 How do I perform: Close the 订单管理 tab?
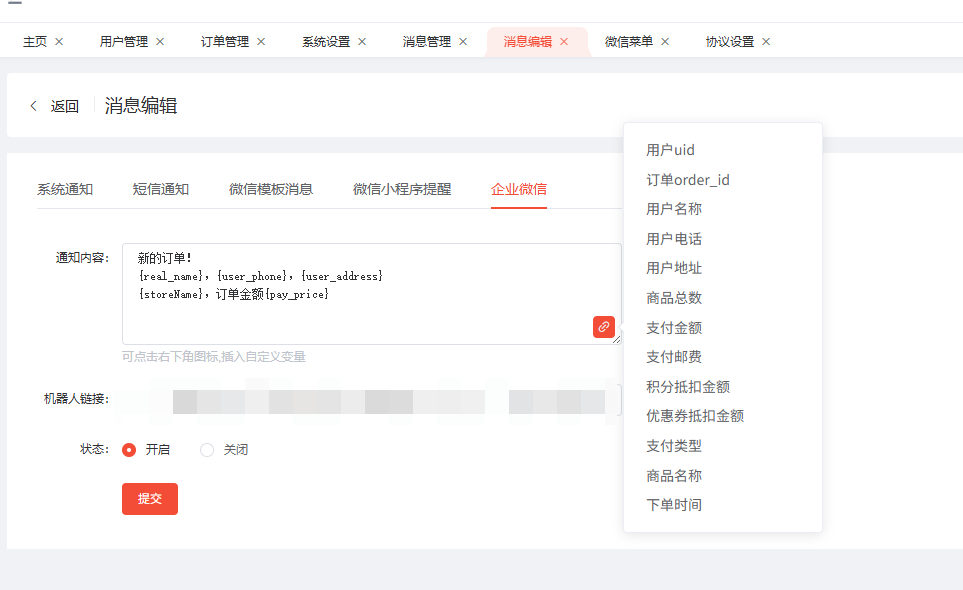pyautogui.click(x=261, y=42)
